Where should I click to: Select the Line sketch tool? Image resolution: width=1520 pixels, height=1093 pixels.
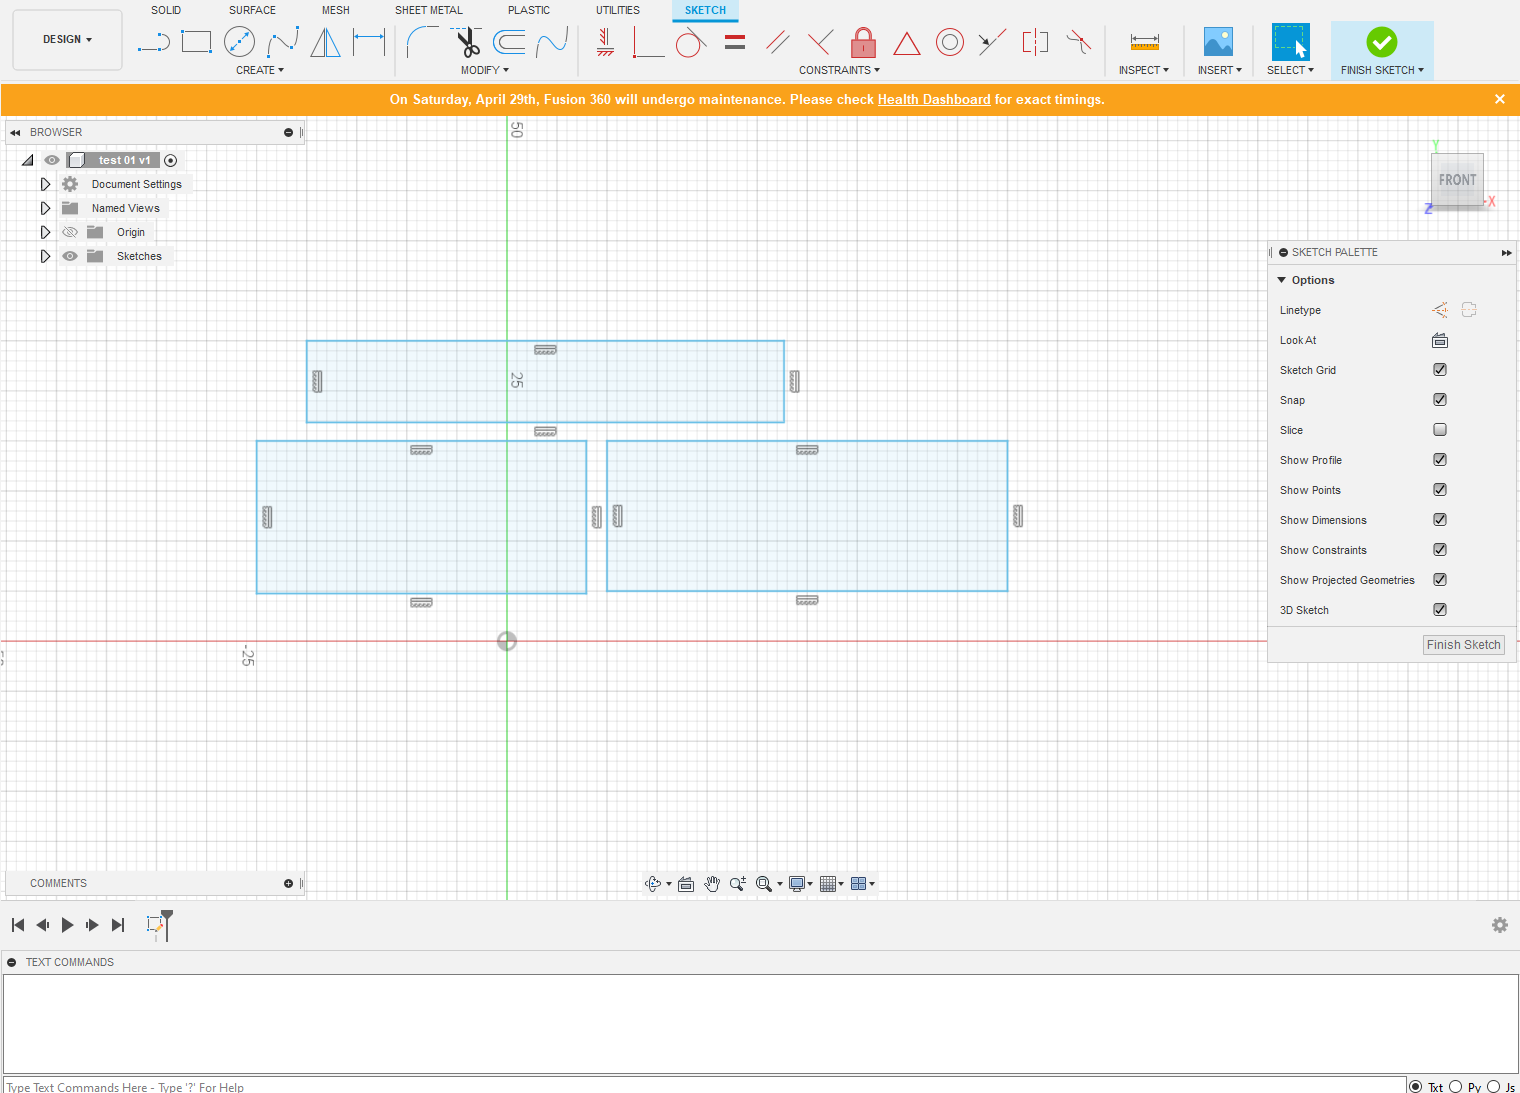click(153, 42)
